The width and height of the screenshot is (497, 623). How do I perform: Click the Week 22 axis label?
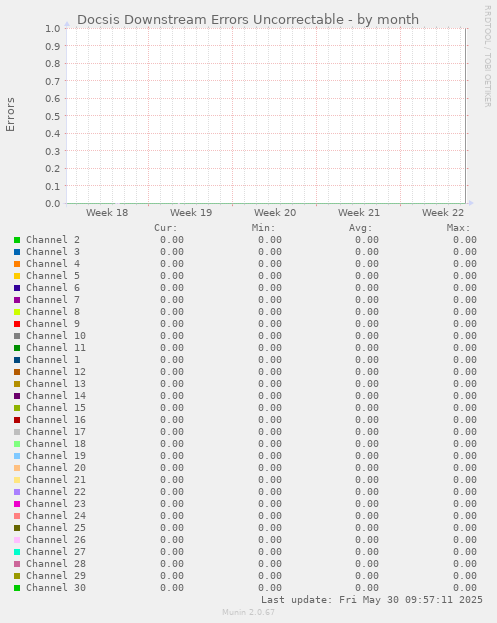pyautogui.click(x=443, y=213)
